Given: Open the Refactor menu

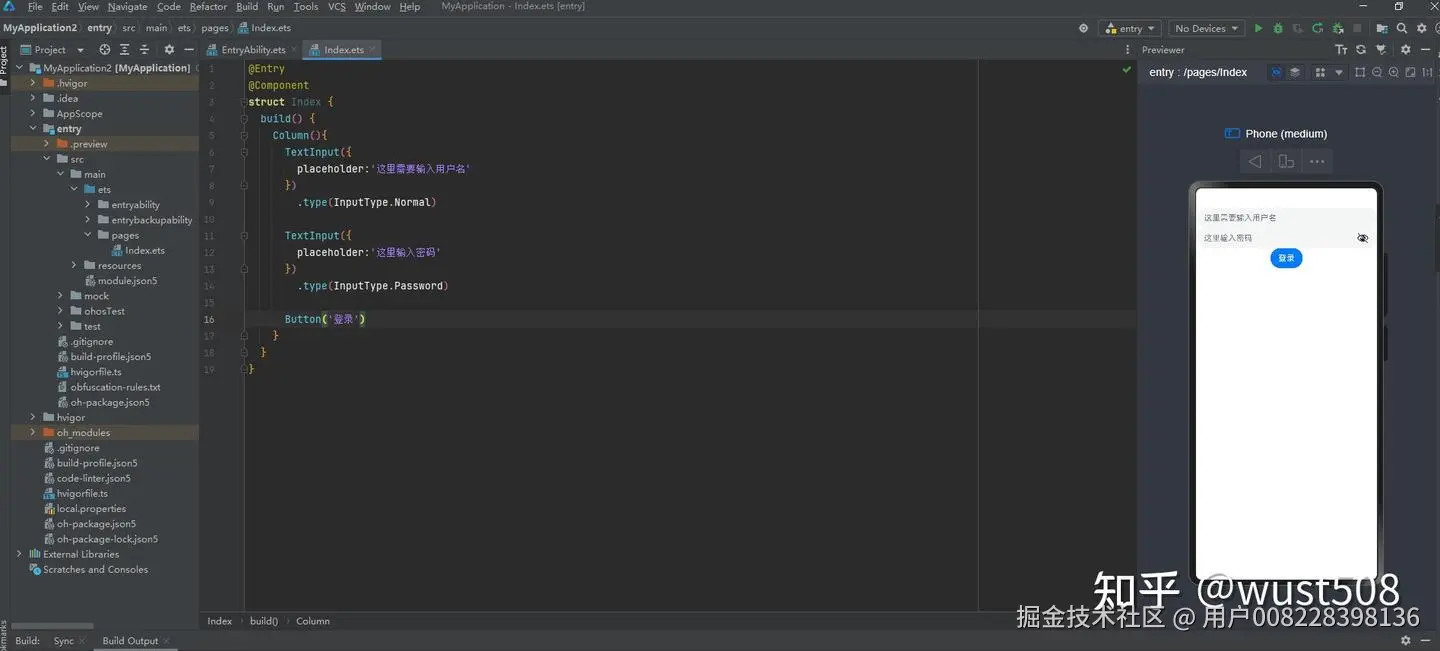Looking at the screenshot, I should 208,7.
